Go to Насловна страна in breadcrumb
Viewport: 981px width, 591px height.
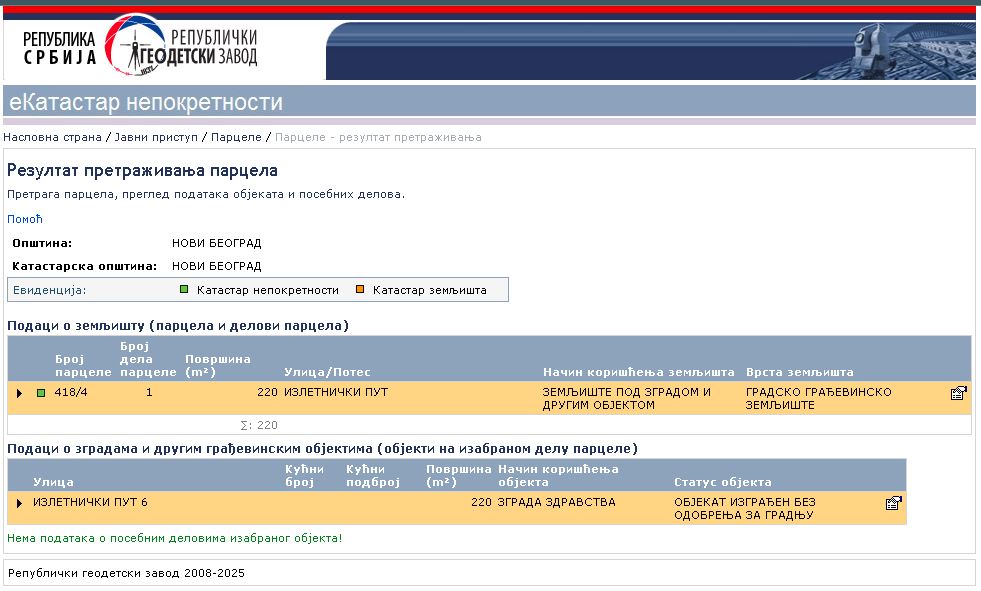[52, 137]
